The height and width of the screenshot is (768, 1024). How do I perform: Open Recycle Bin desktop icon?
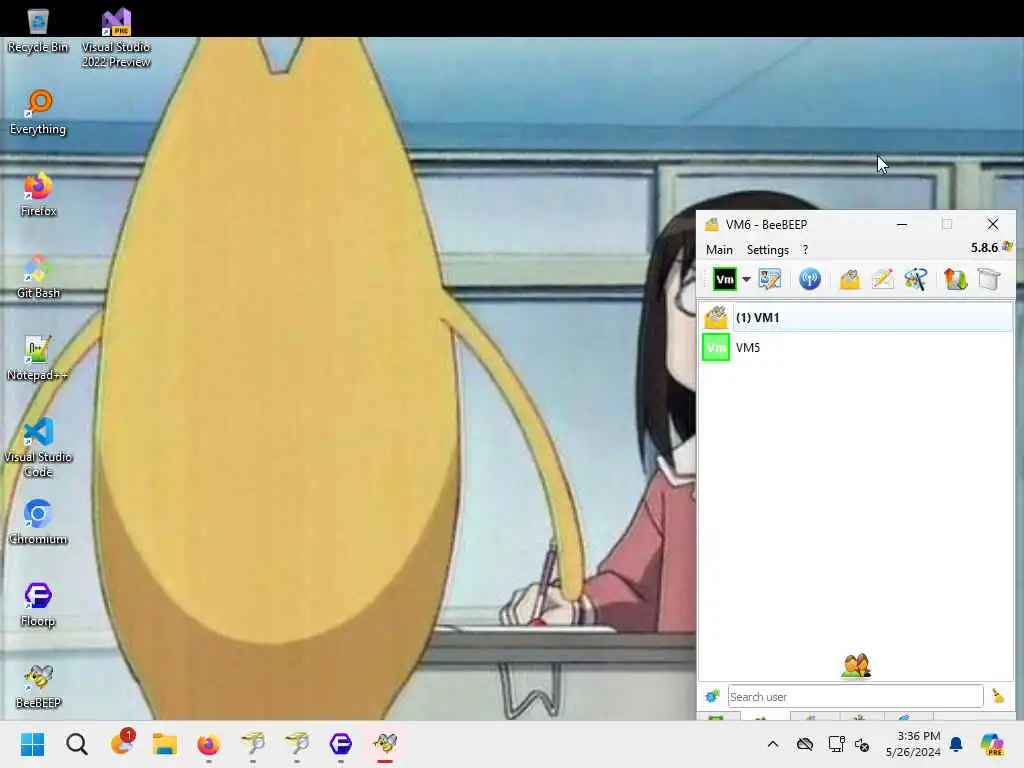38,30
